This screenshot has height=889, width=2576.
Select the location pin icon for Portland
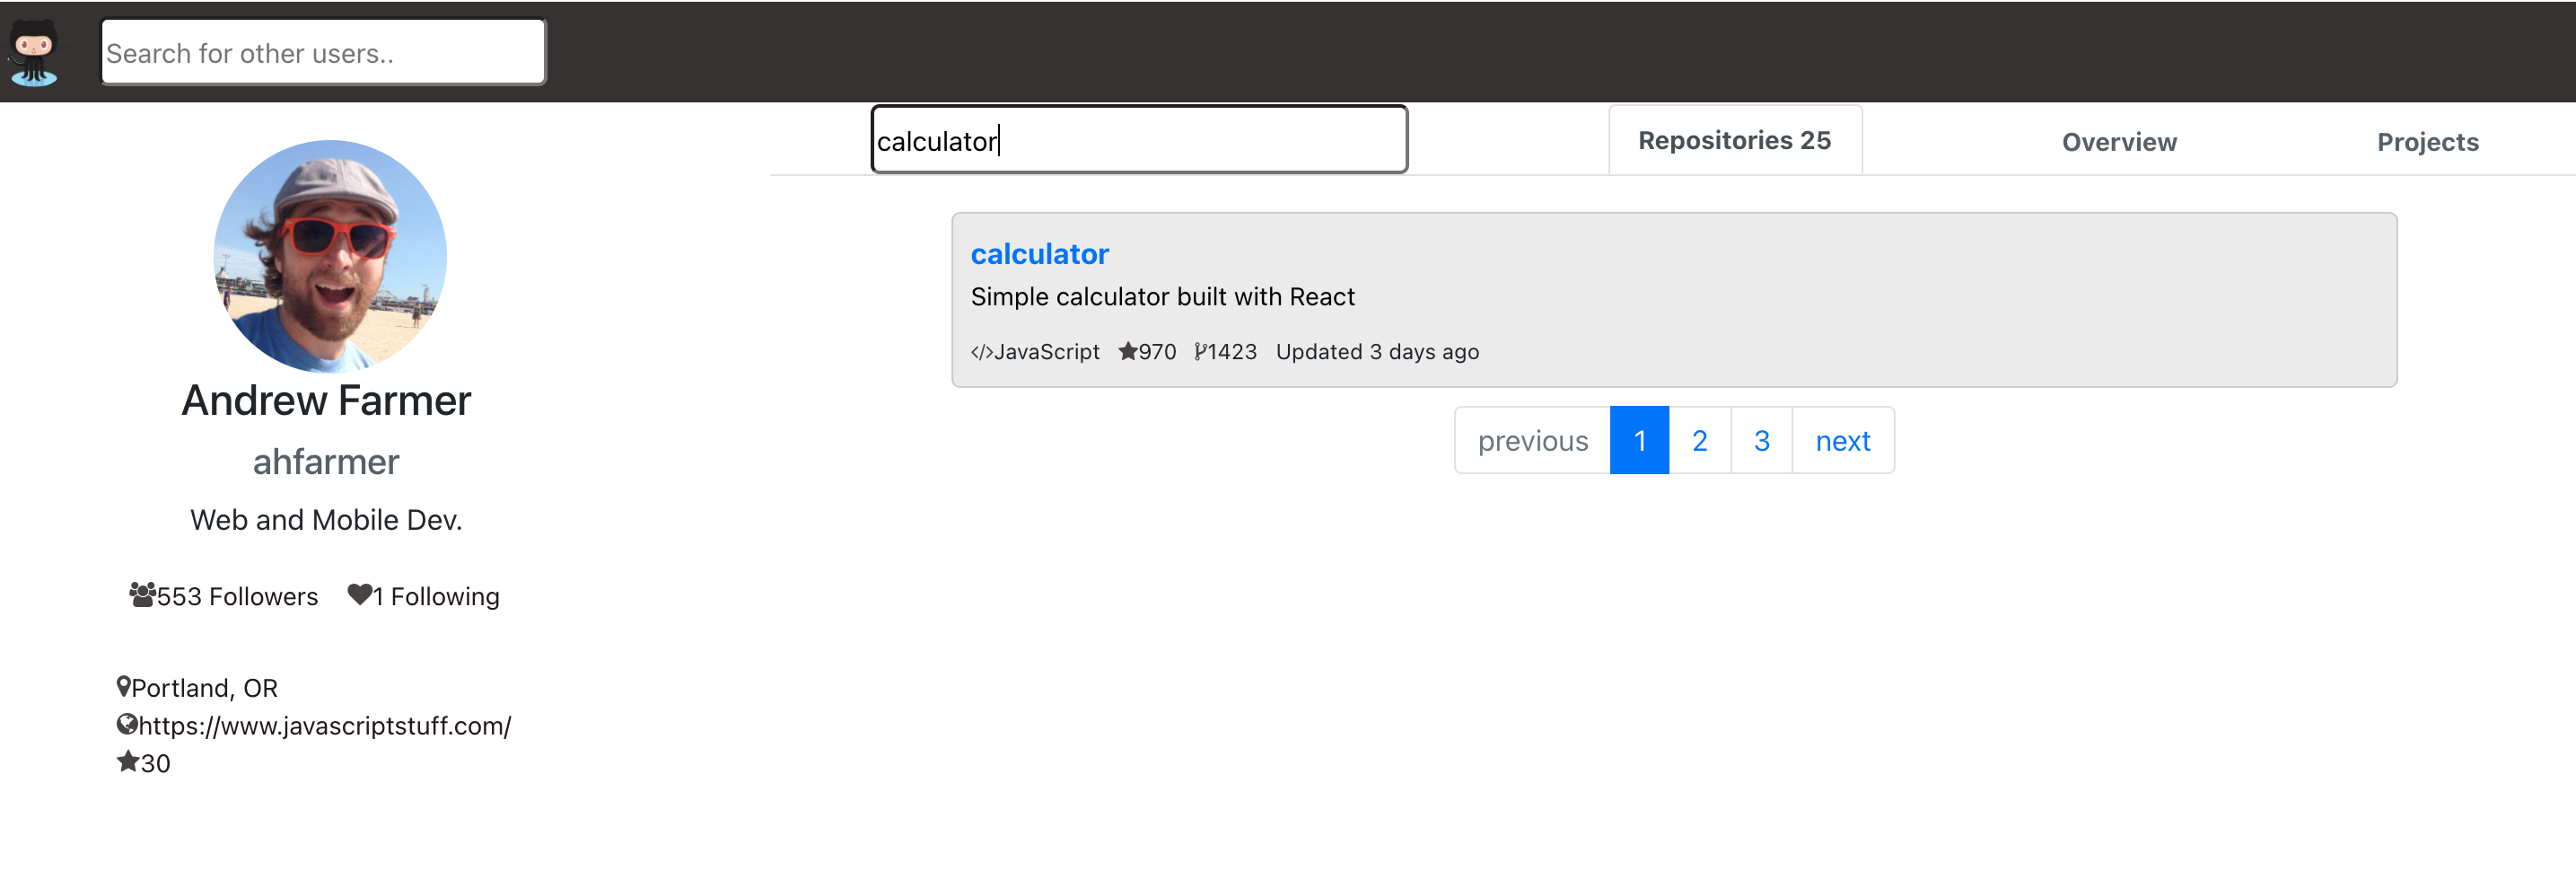point(124,686)
